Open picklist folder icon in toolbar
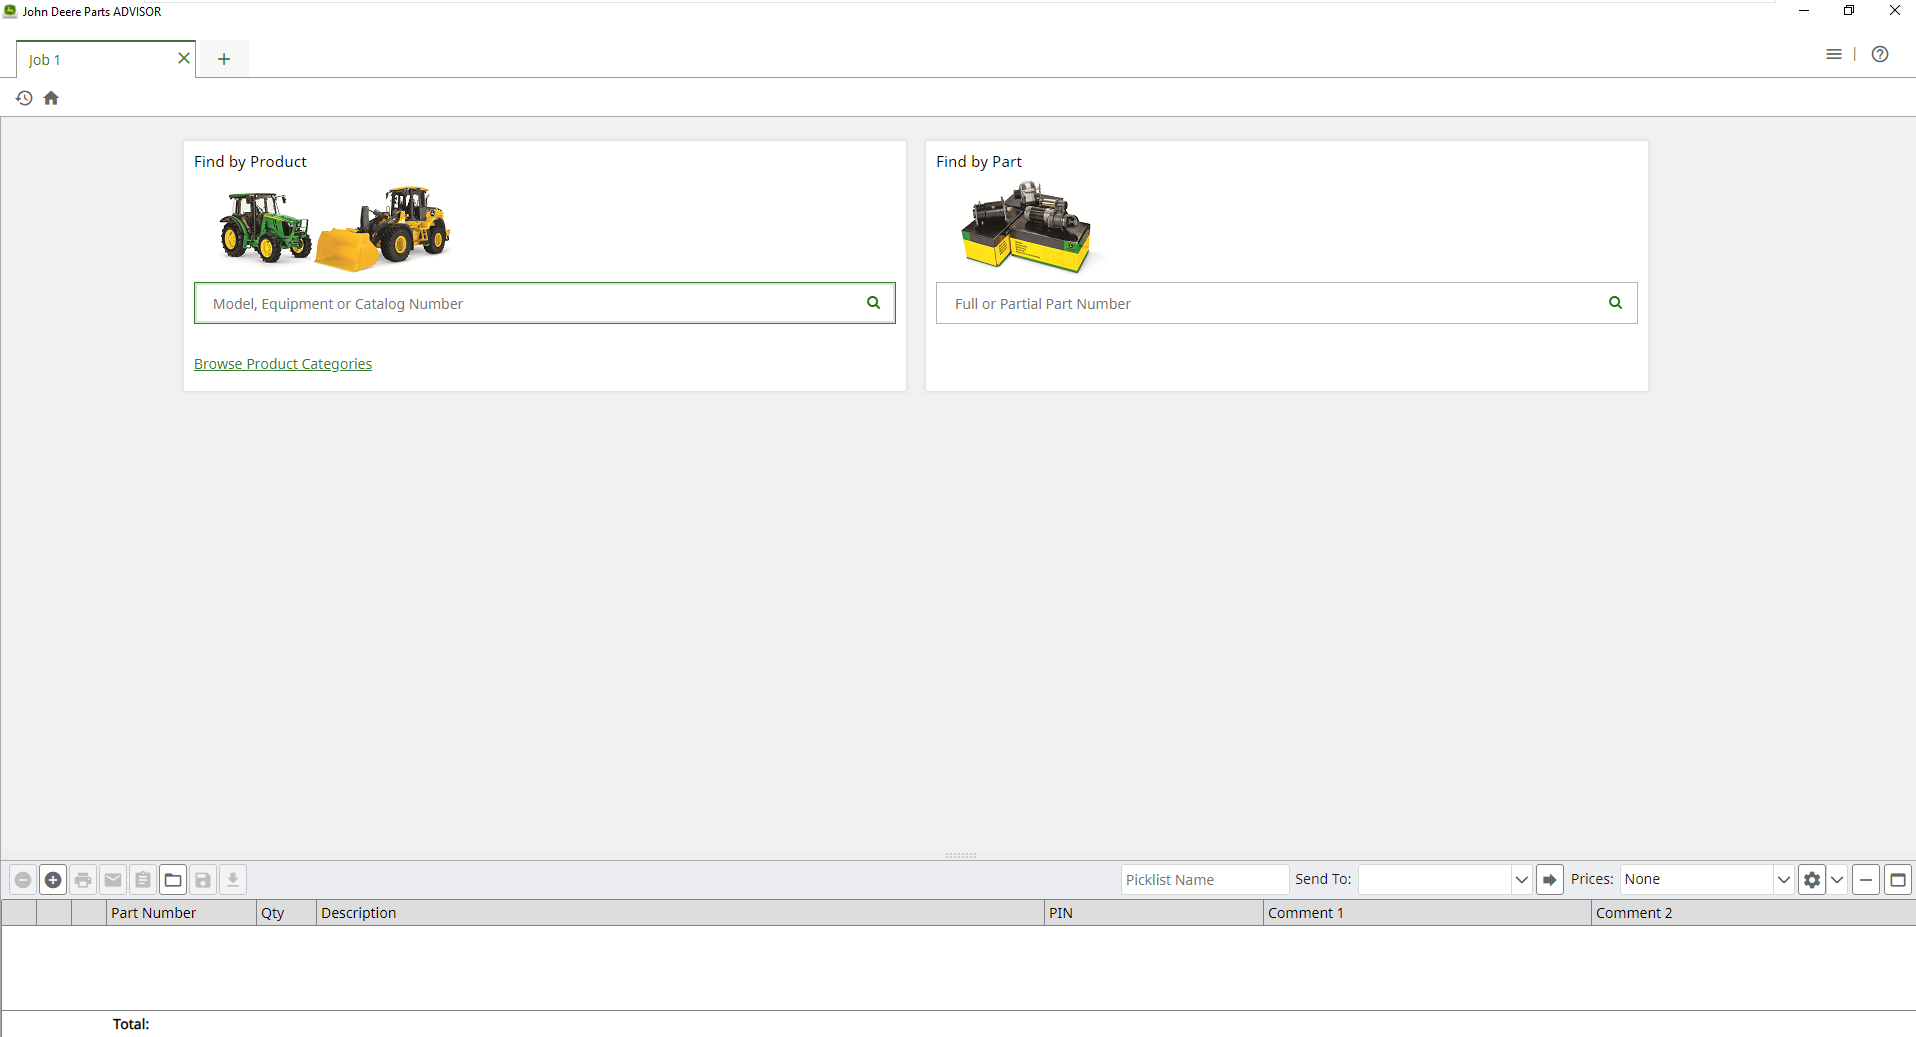 [173, 880]
